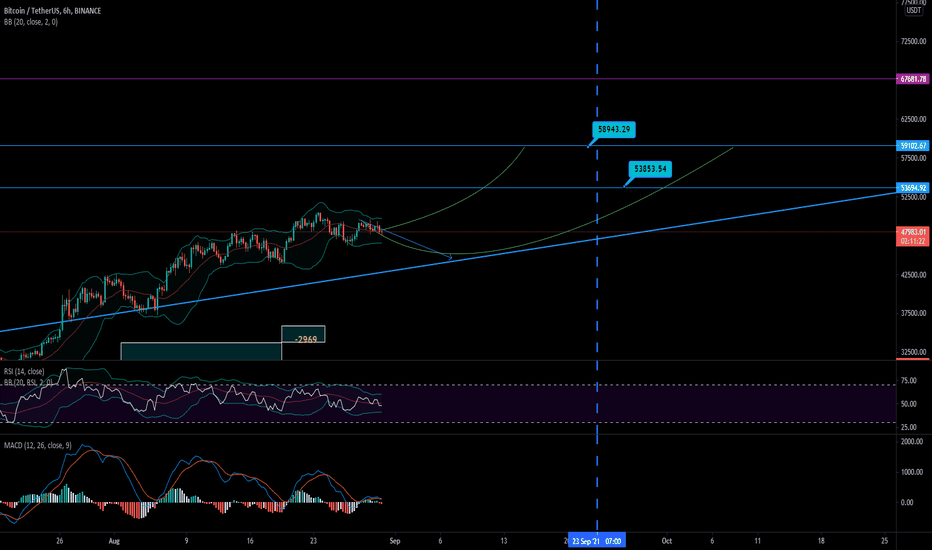
Task: Click the 1000.00 MACD axis value
Action: click(912, 472)
